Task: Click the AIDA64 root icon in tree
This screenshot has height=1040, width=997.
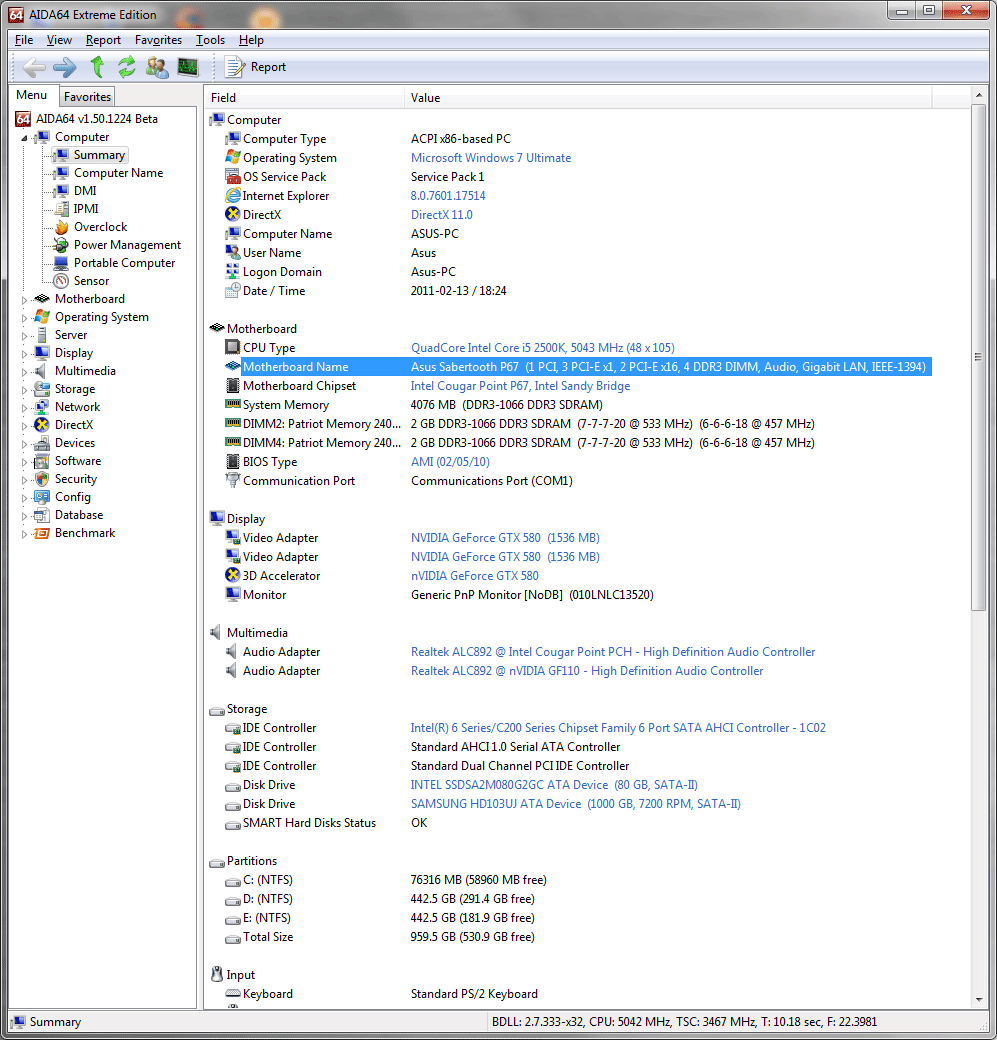Action: tap(23, 119)
